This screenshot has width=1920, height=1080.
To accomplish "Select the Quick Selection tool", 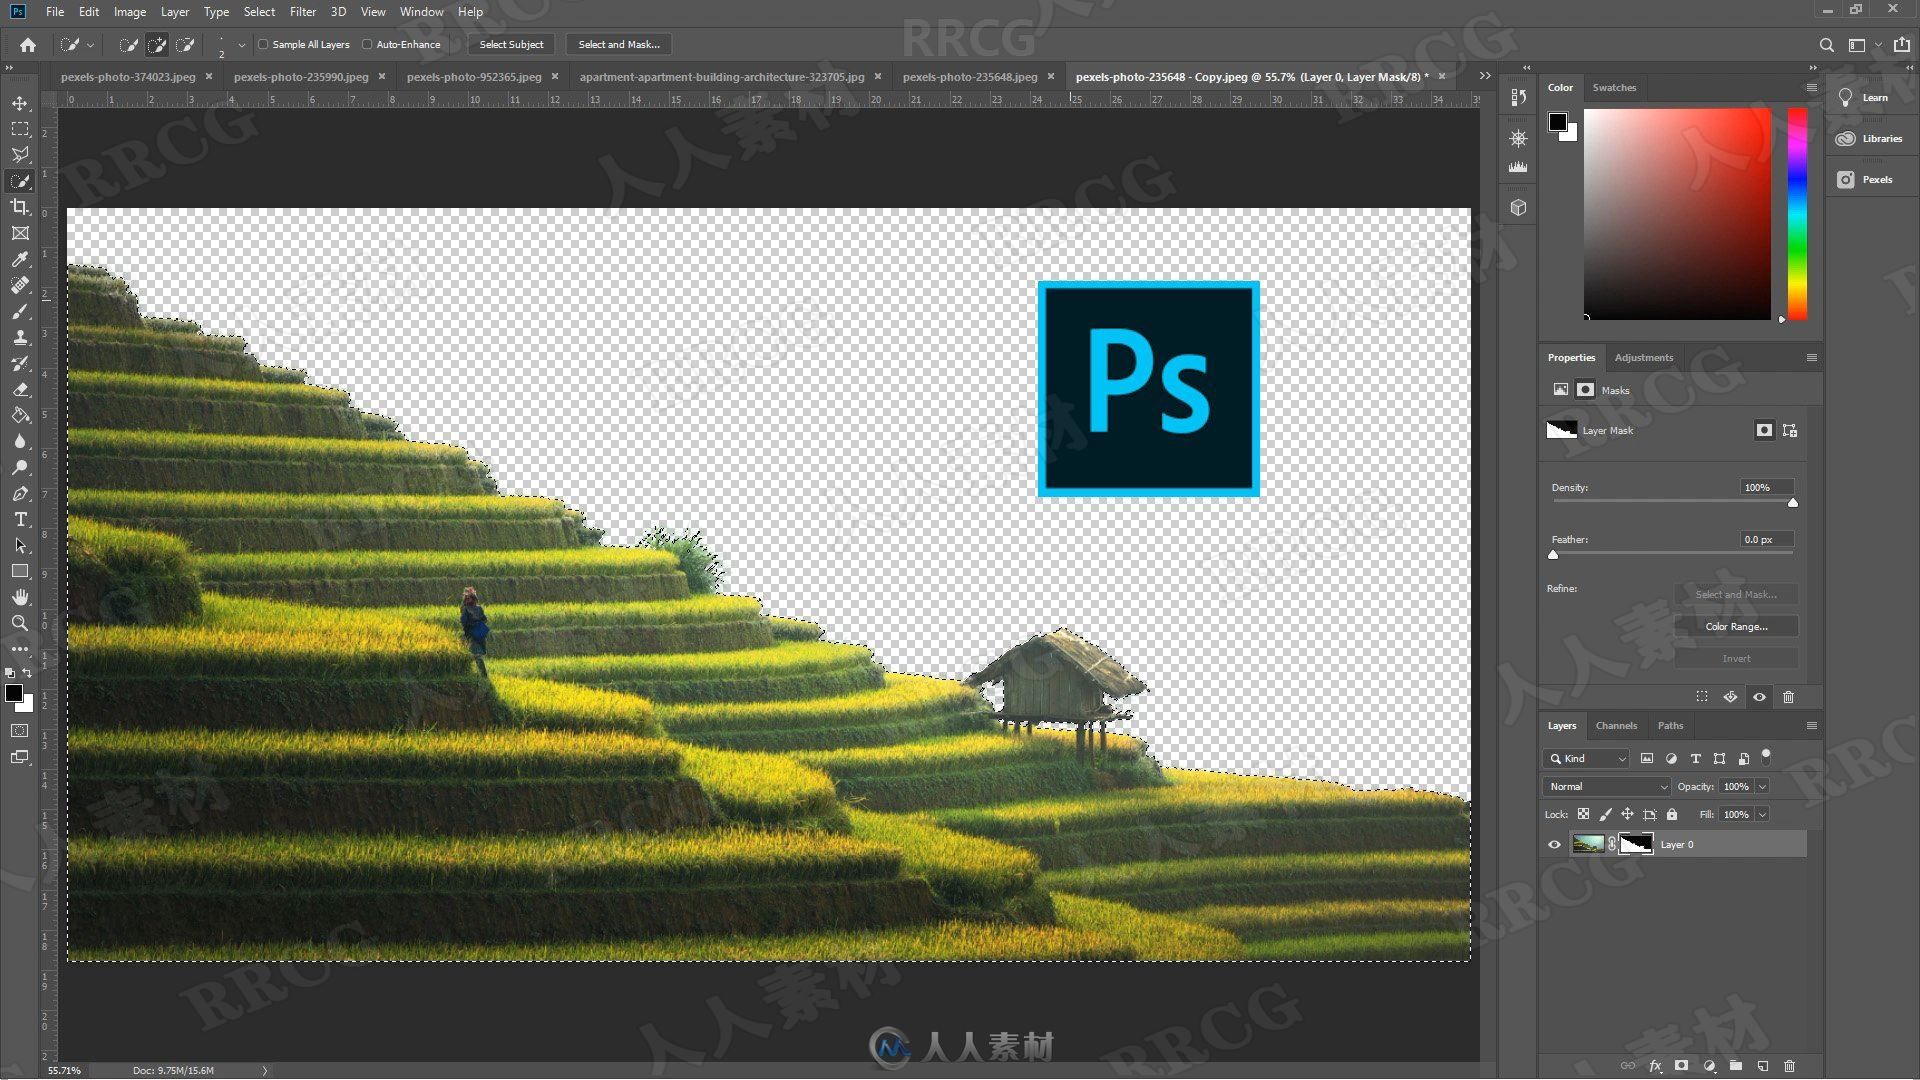I will click(20, 181).
